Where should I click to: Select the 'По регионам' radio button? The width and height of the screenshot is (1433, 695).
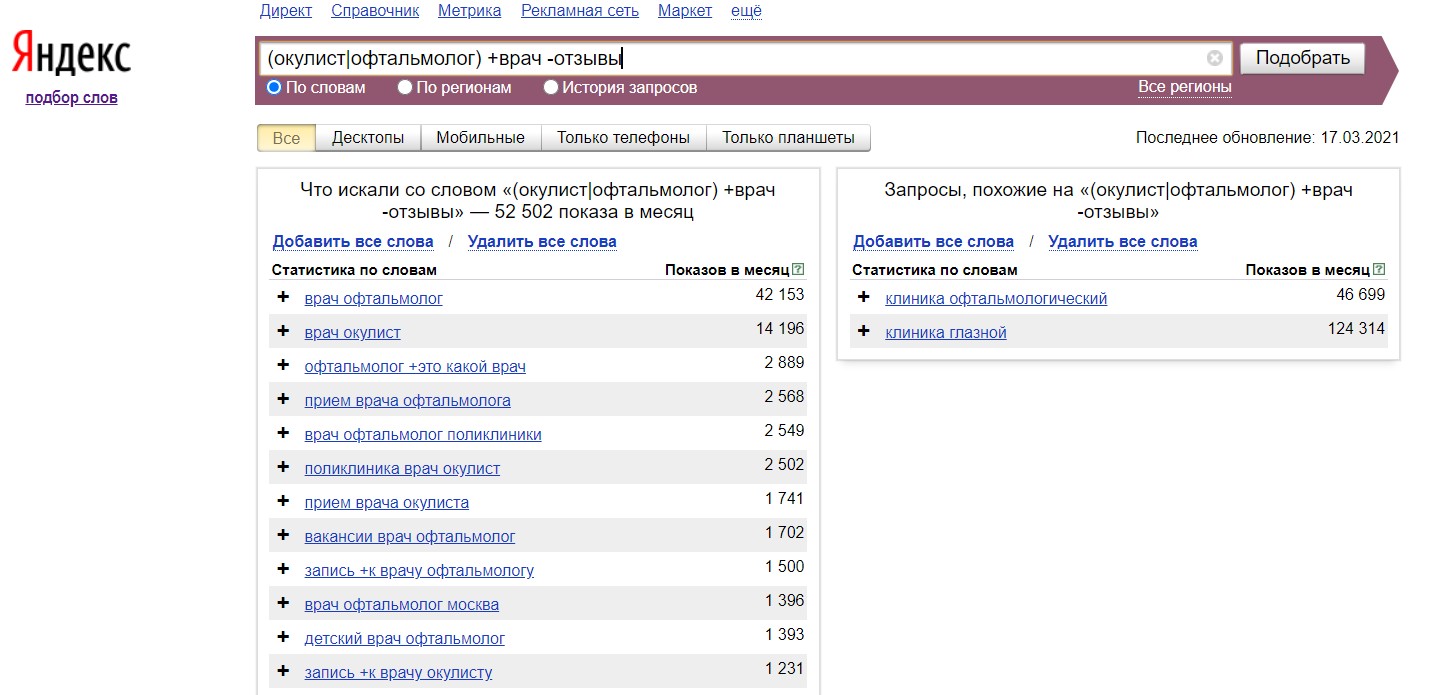(405, 87)
